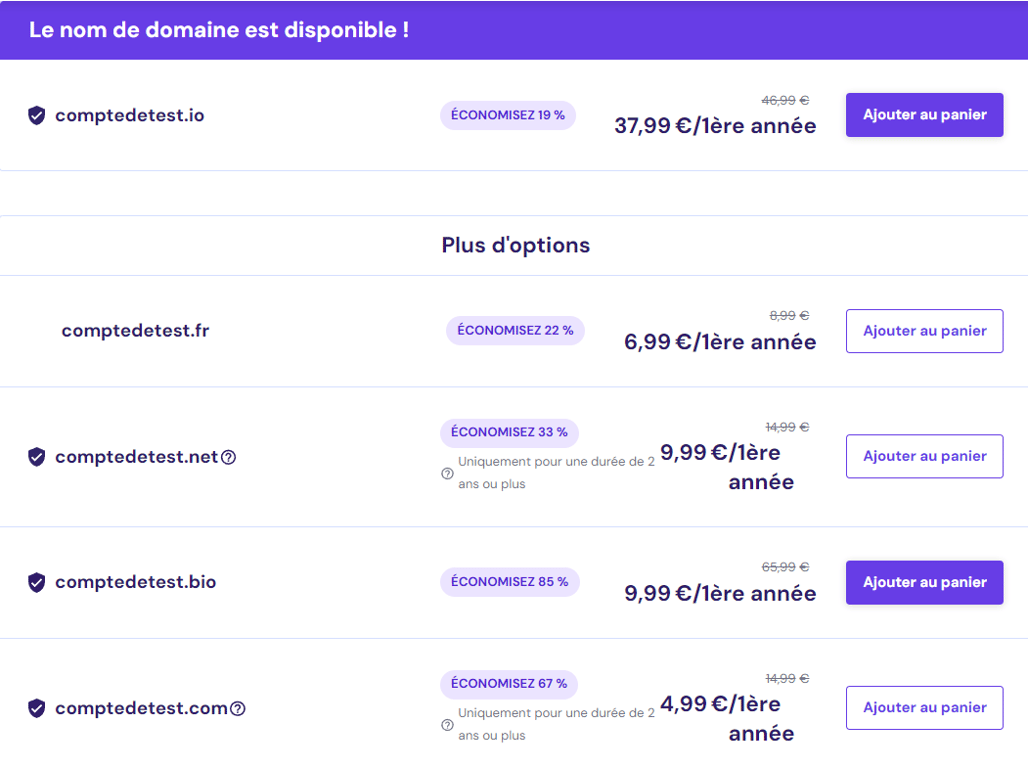Click the help icon near the .com duration note
Image resolution: width=1028 pixels, height=768 pixels.
click(x=446, y=723)
